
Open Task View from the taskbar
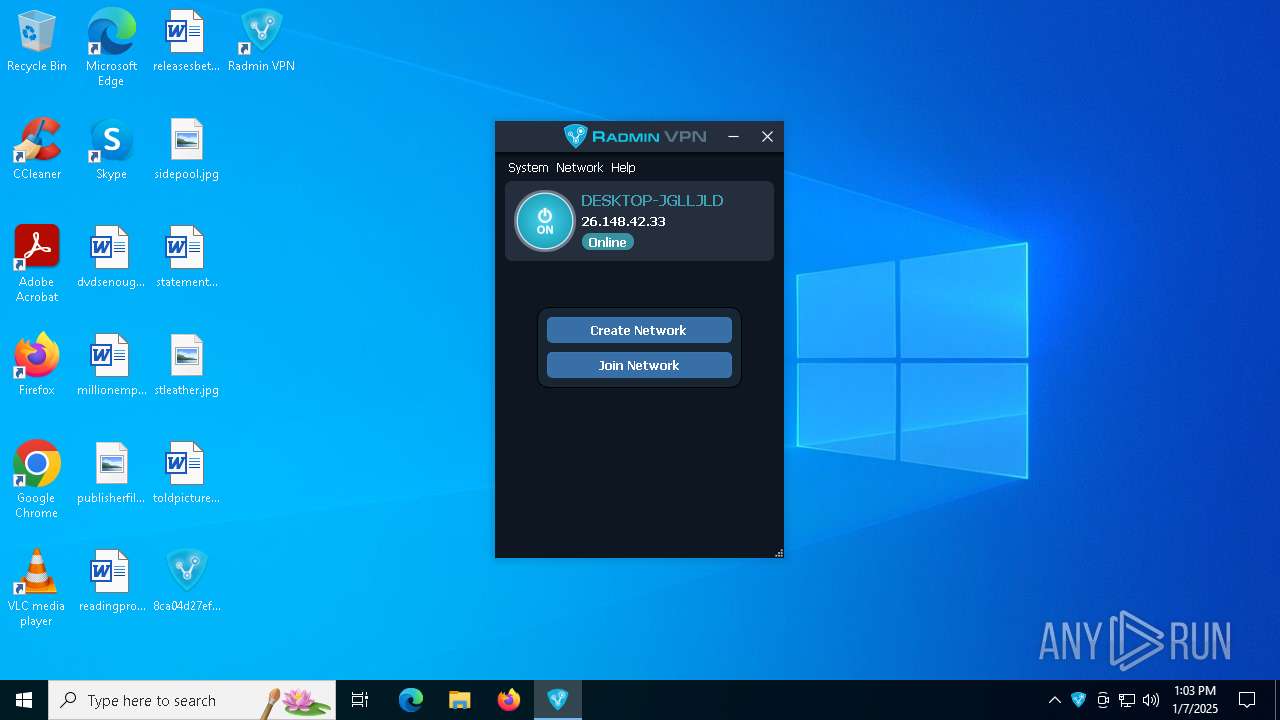(x=360, y=700)
